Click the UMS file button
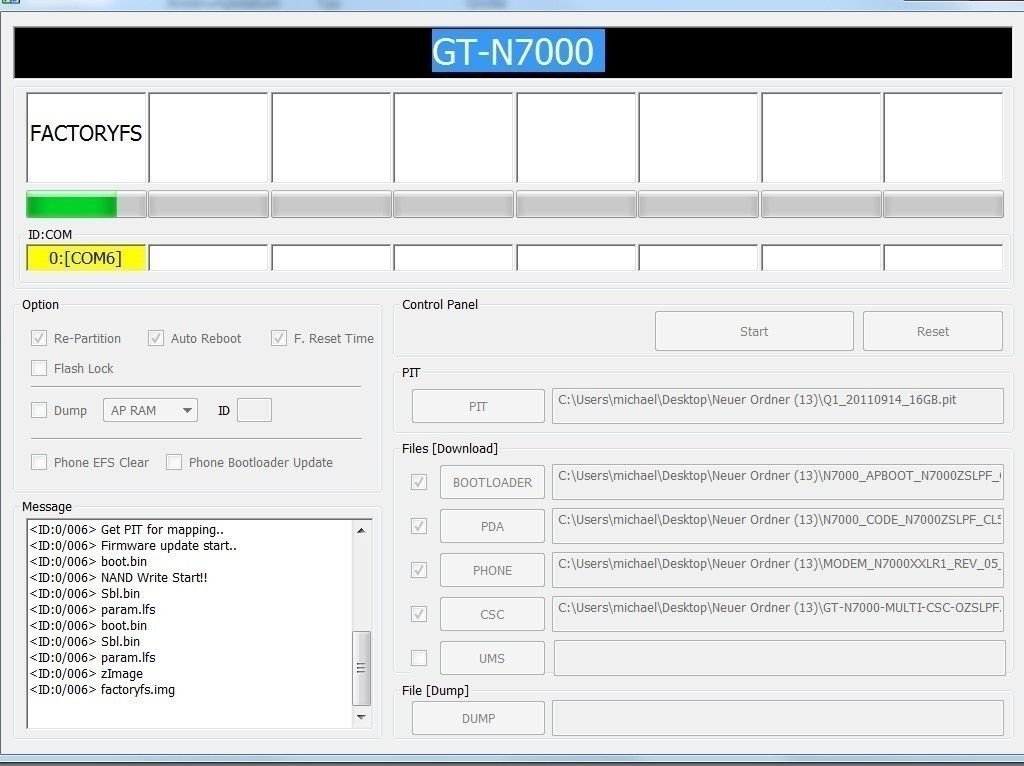 [x=492, y=658]
